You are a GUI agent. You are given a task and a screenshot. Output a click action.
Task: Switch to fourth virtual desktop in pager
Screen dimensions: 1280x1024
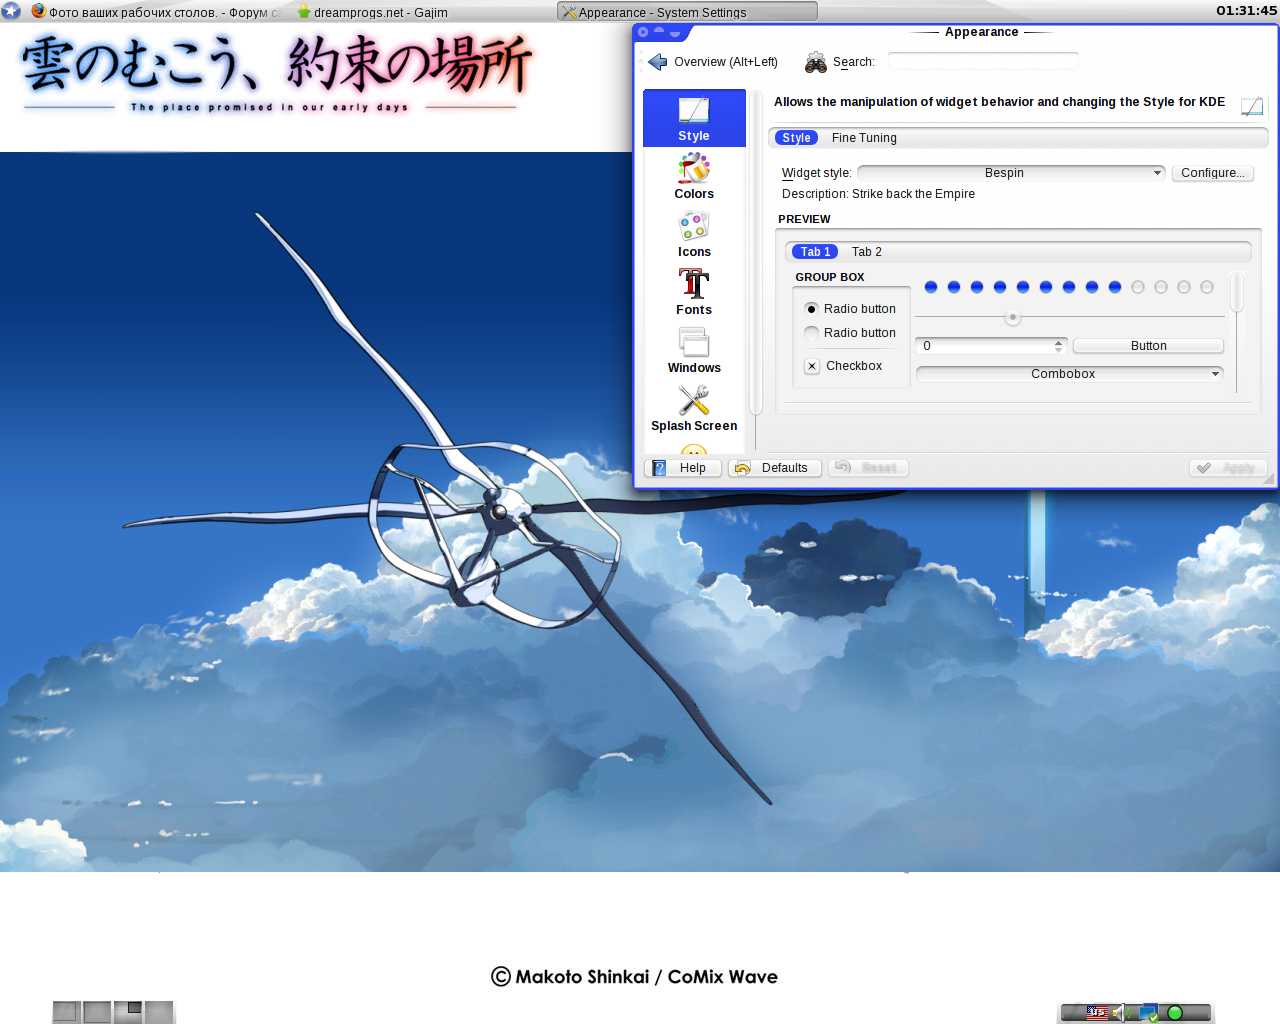point(159,1012)
